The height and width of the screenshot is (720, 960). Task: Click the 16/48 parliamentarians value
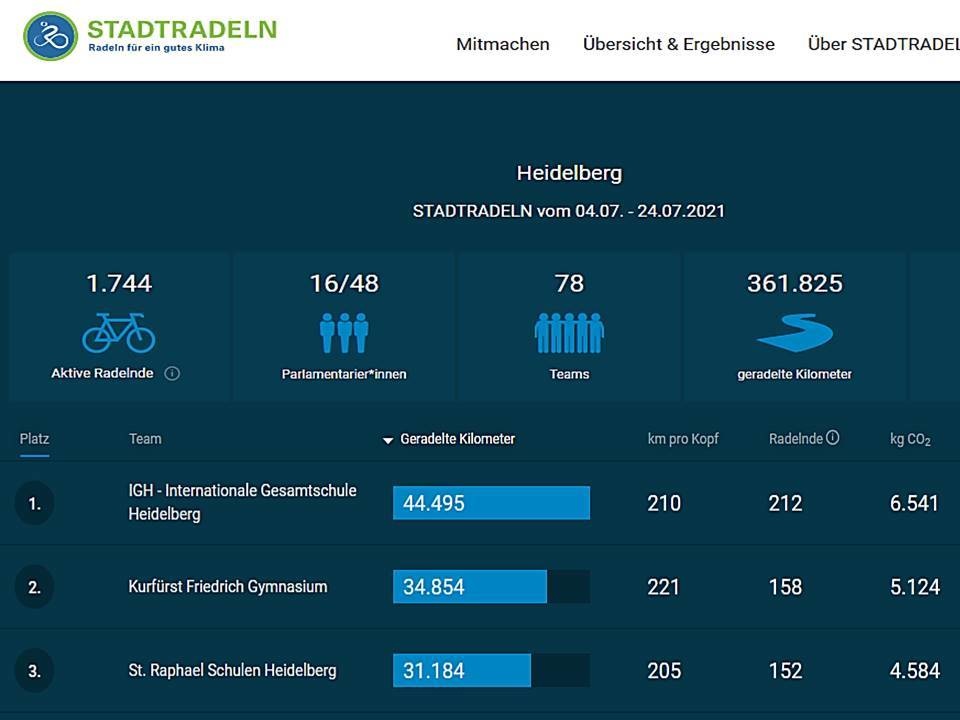coord(344,283)
